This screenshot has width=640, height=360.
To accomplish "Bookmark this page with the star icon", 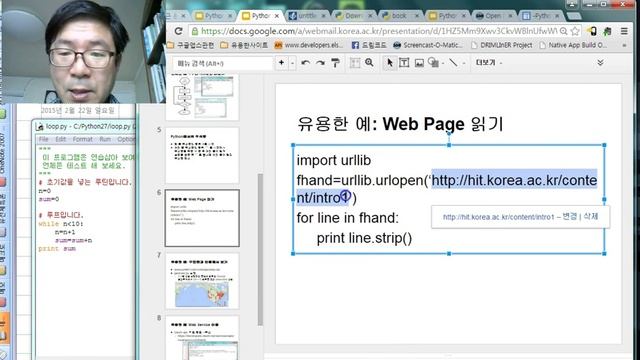I will point(575,31).
